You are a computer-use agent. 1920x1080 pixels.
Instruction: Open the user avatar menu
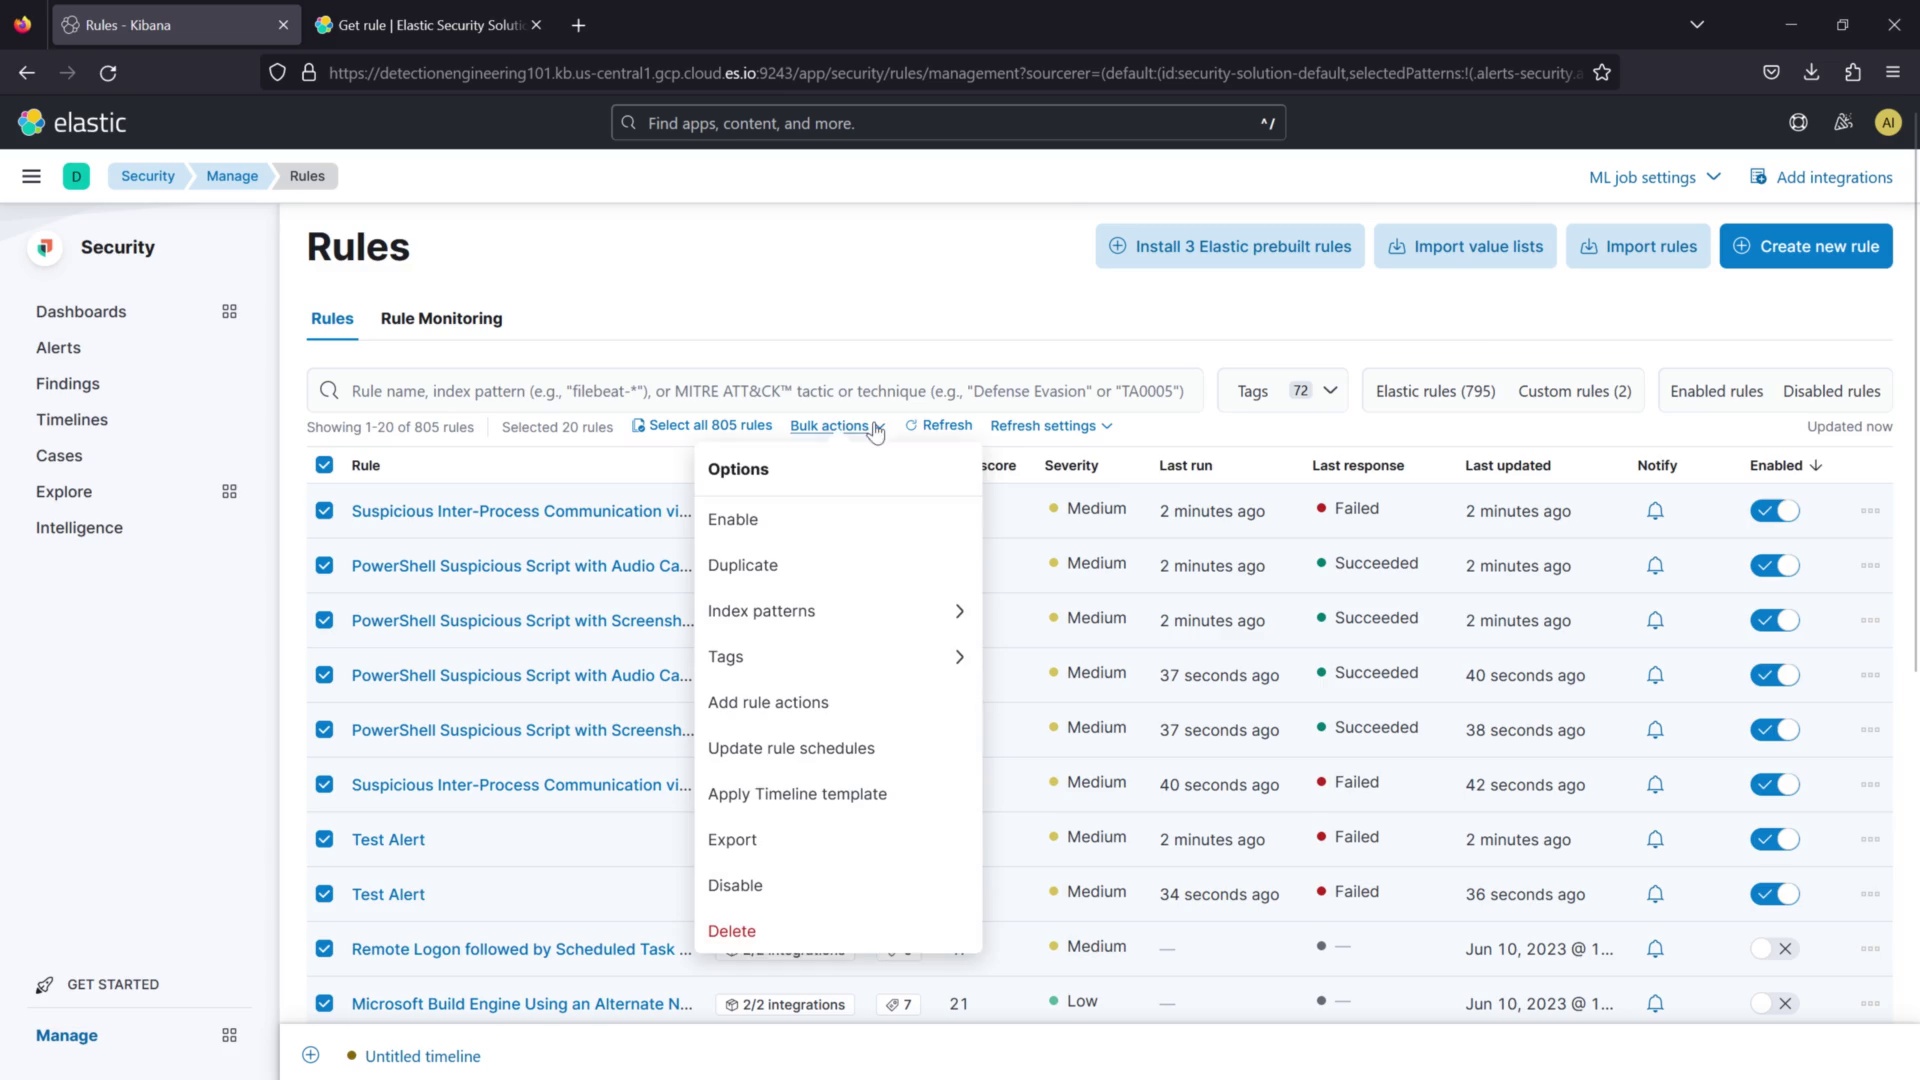click(x=1888, y=123)
